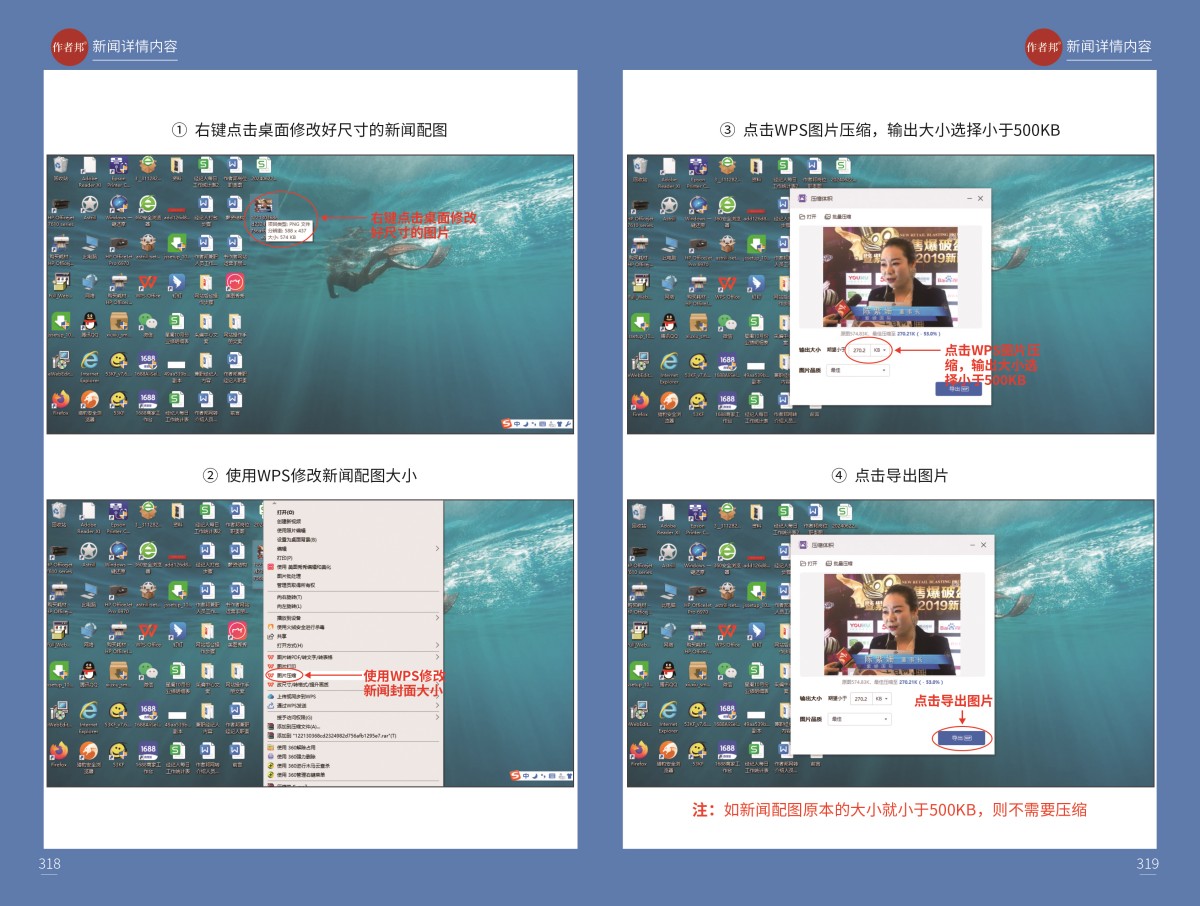The image size is (1200, 906).
Task: Expand 图片转PDF submenu arrow in step ② context menu
Action: click(x=437, y=657)
